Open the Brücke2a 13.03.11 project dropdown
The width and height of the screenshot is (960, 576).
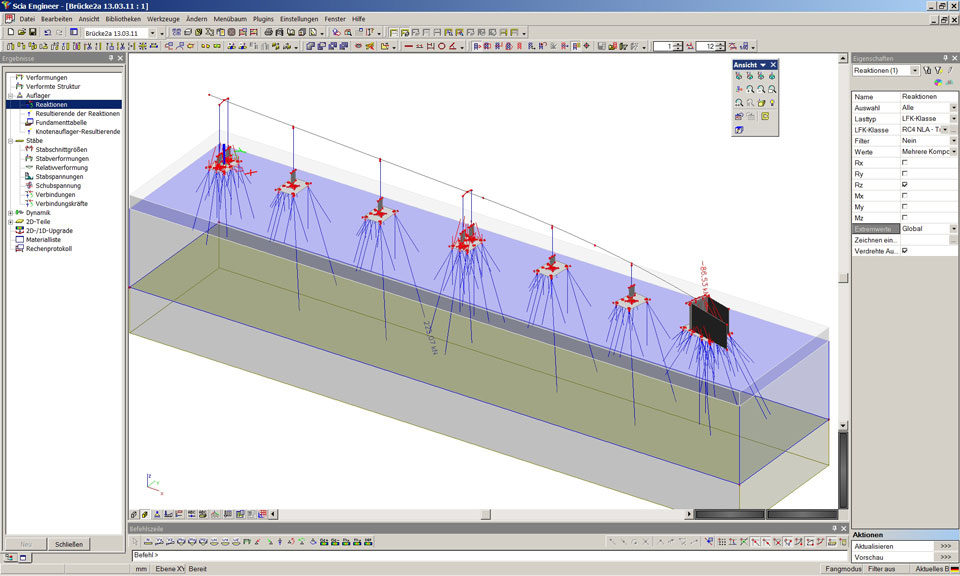(x=152, y=32)
